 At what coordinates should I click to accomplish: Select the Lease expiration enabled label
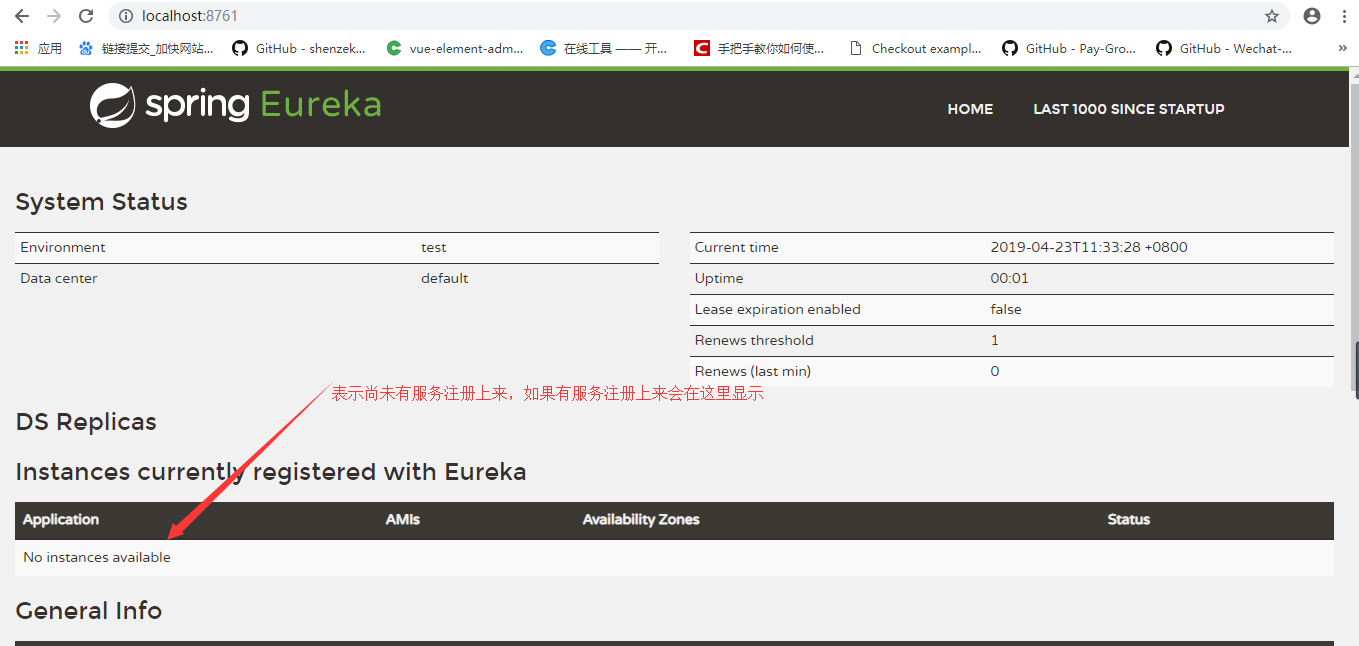pyautogui.click(x=778, y=309)
